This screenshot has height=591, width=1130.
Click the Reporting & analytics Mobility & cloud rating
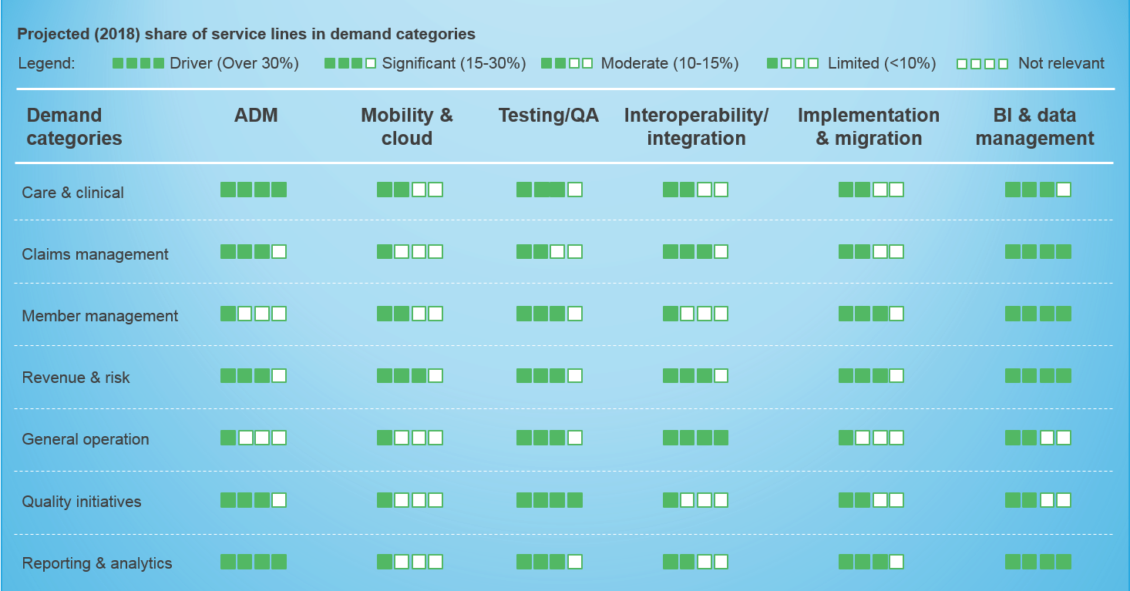point(410,562)
